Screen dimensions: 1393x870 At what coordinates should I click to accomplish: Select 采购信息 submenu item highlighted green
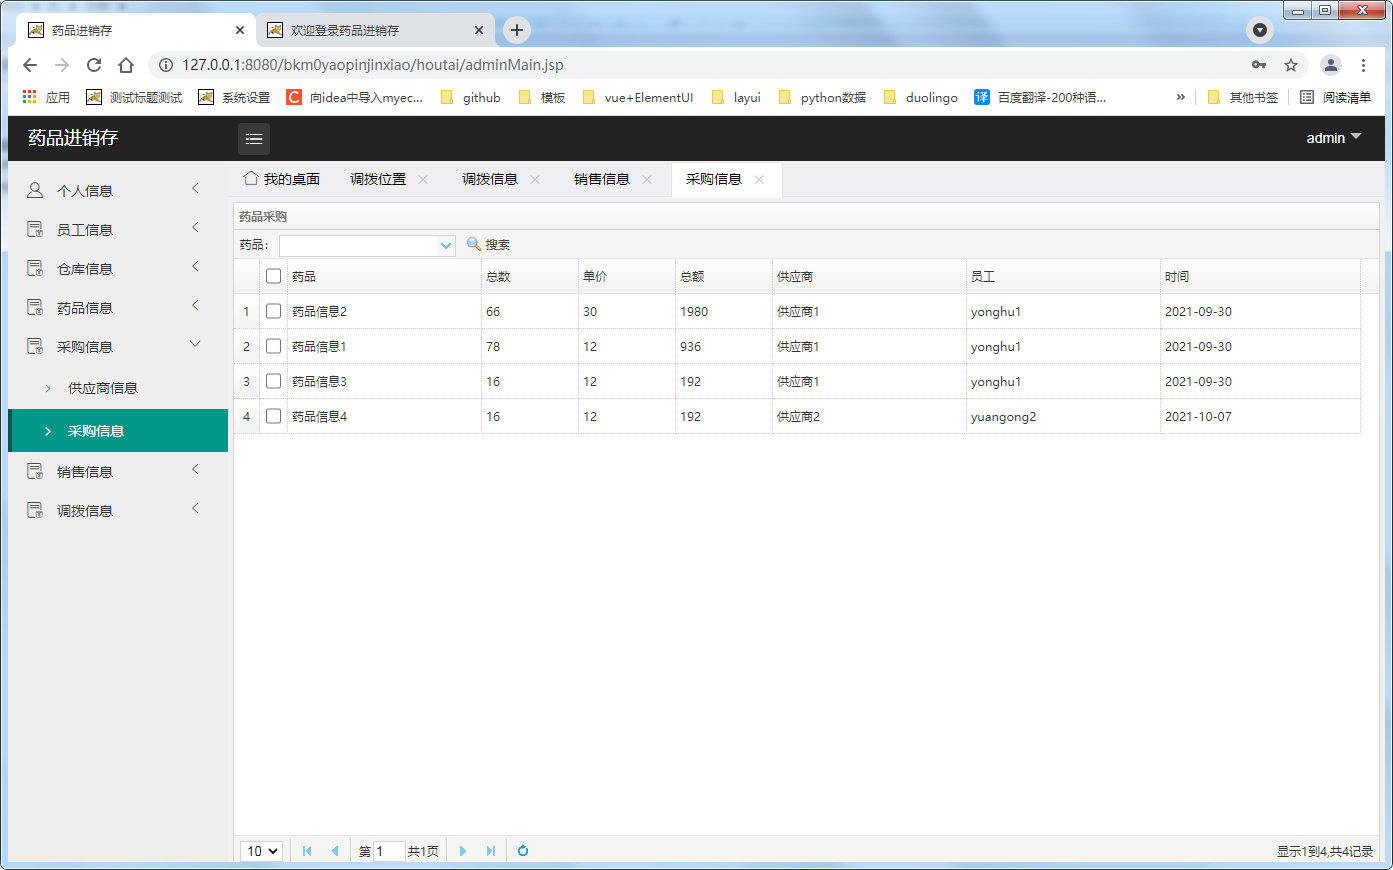pyautogui.click(x=118, y=431)
